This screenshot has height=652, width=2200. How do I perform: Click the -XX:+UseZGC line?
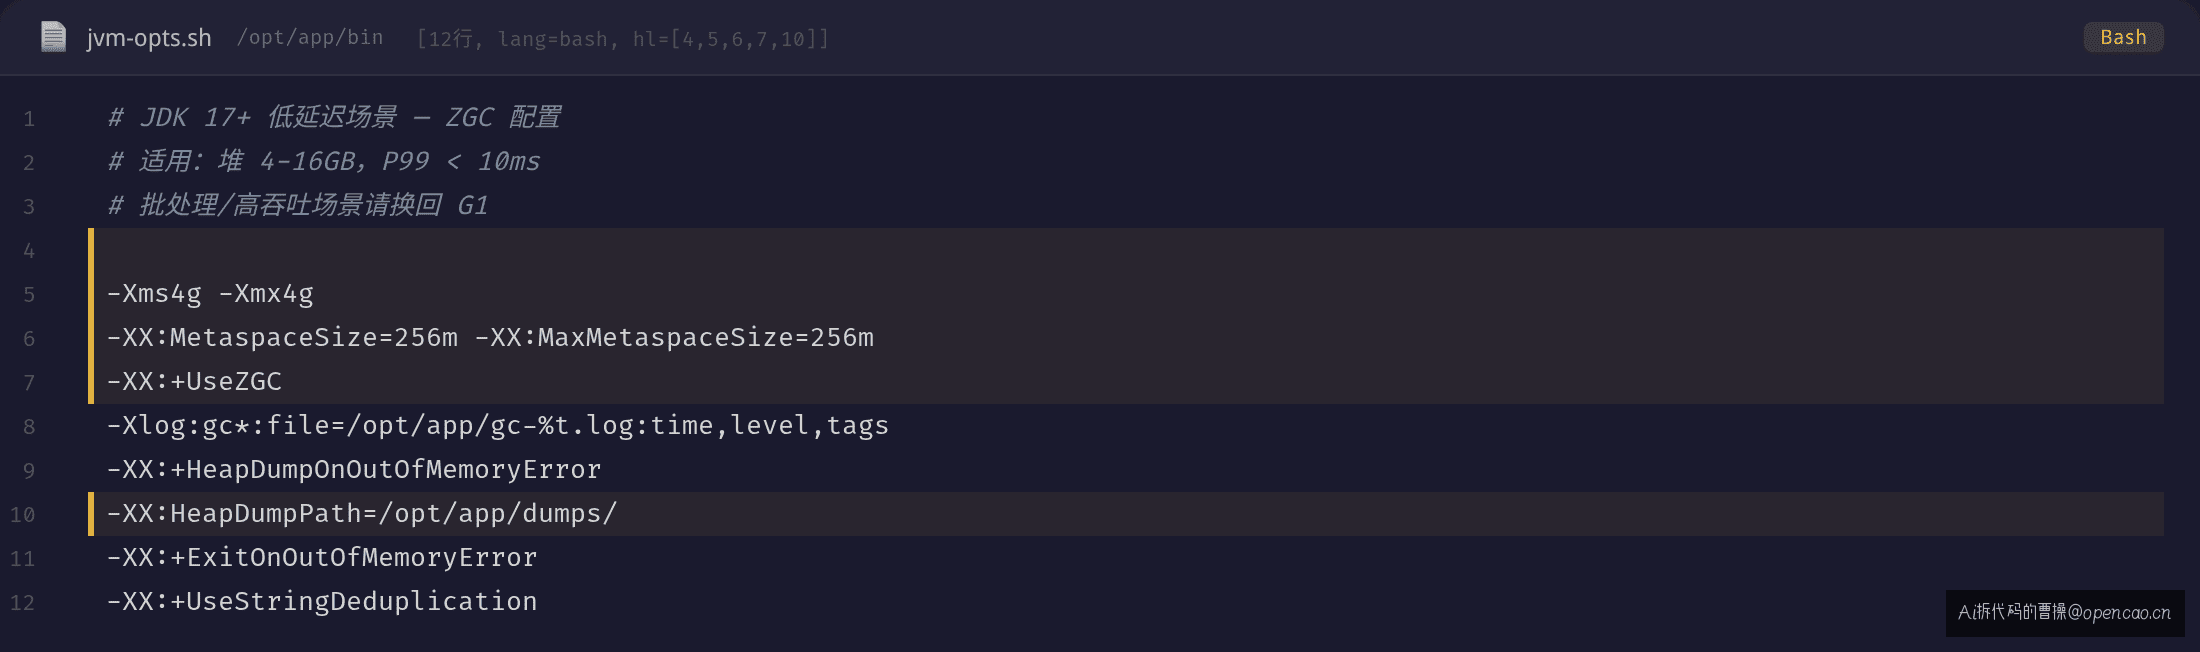point(194,382)
